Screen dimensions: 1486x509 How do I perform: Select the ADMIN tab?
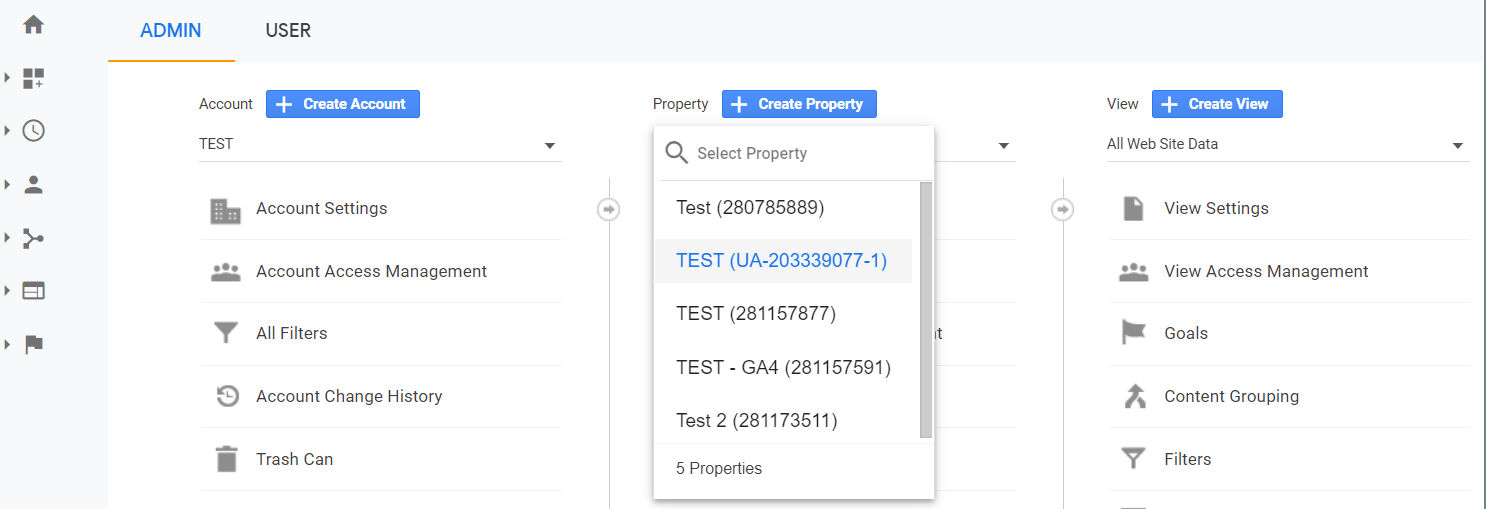[x=171, y=31]
